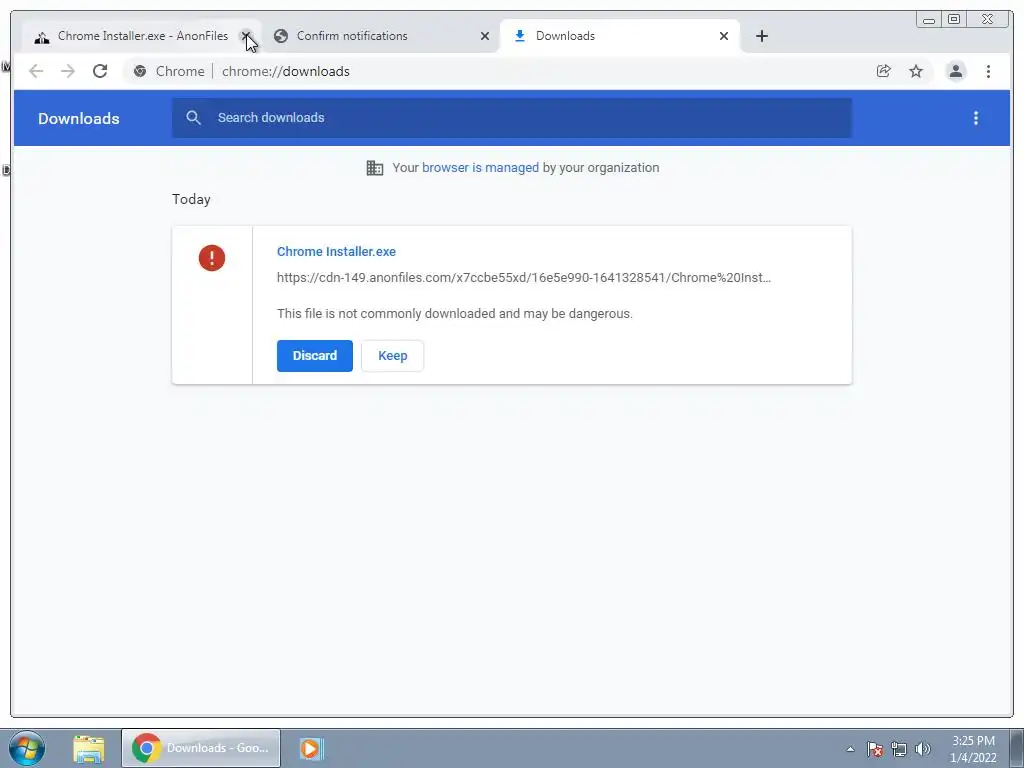The height and width of the screenshot is (768, 1024).
Task: Open the Action Center flag icon
Action: (x=875, y=749)
